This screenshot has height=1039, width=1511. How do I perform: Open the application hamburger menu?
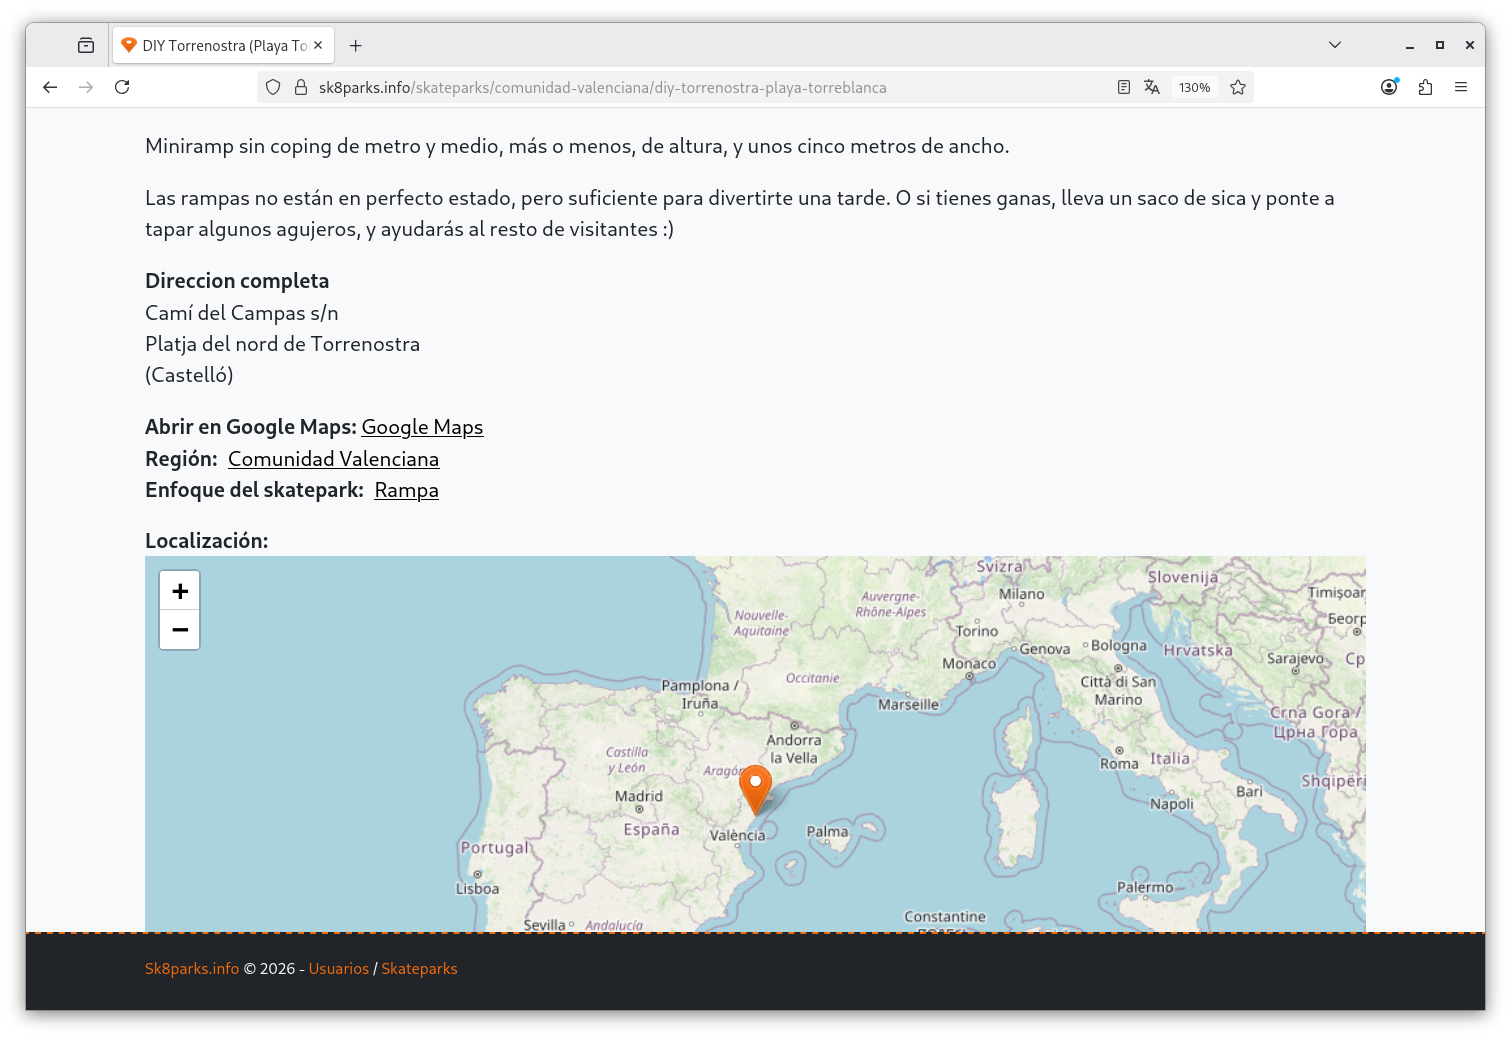(1461, 87)
